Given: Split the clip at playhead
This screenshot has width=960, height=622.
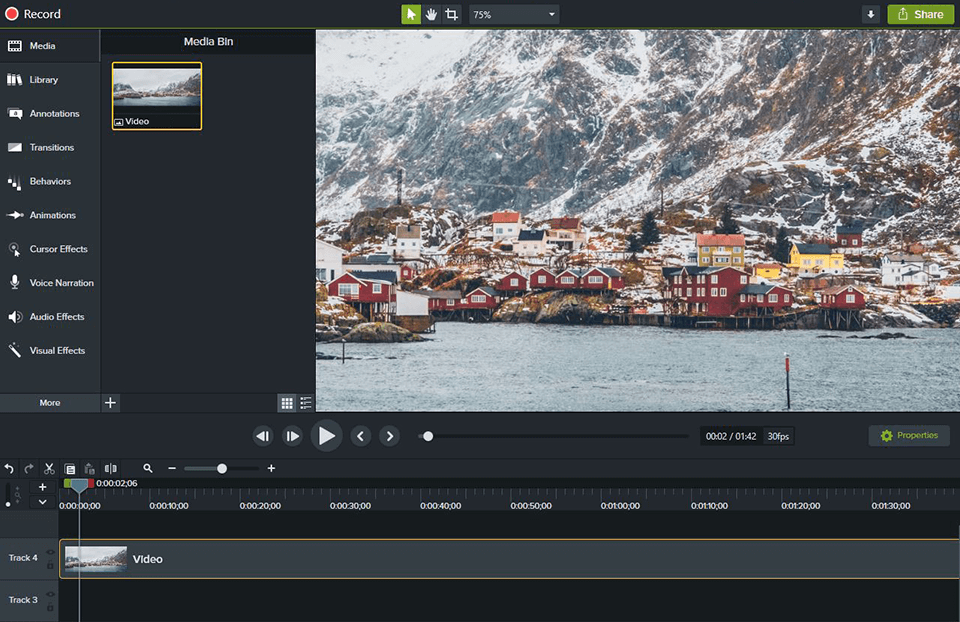Looking at the screenshot, I should pyautogui.click(x=110, y=468).
